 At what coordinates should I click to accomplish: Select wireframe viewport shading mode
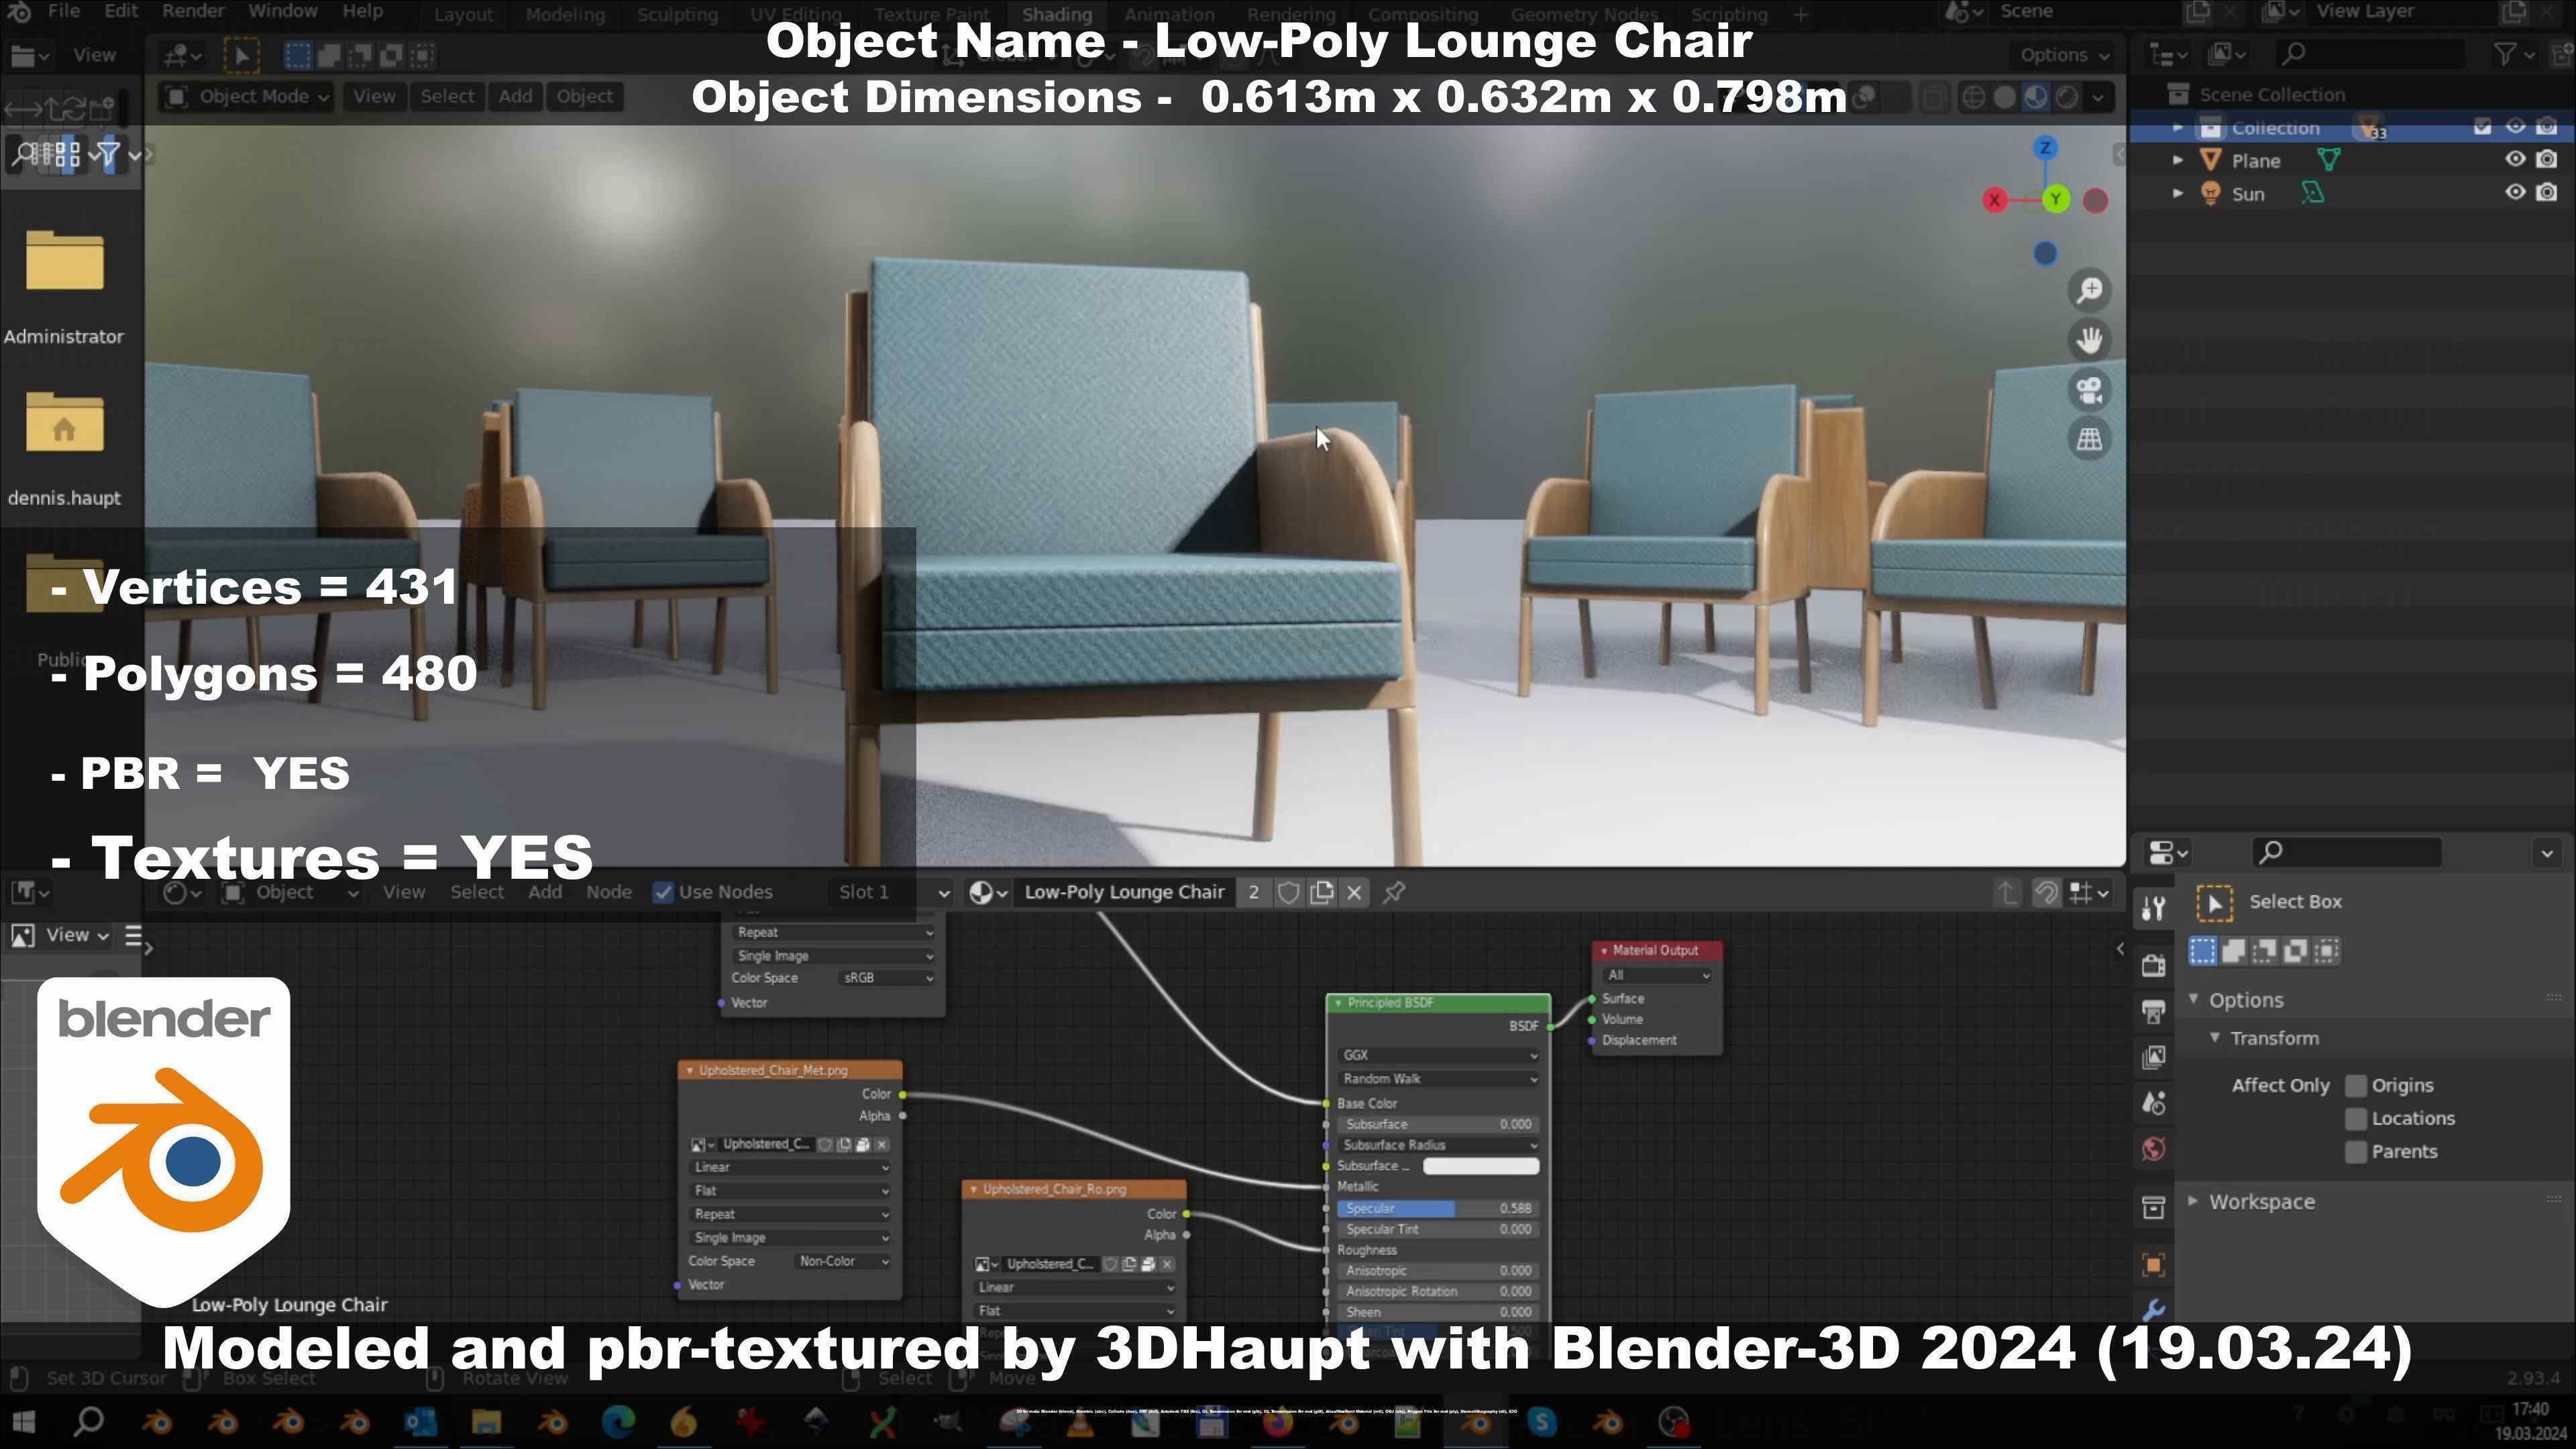click(x=1973, y=97)
